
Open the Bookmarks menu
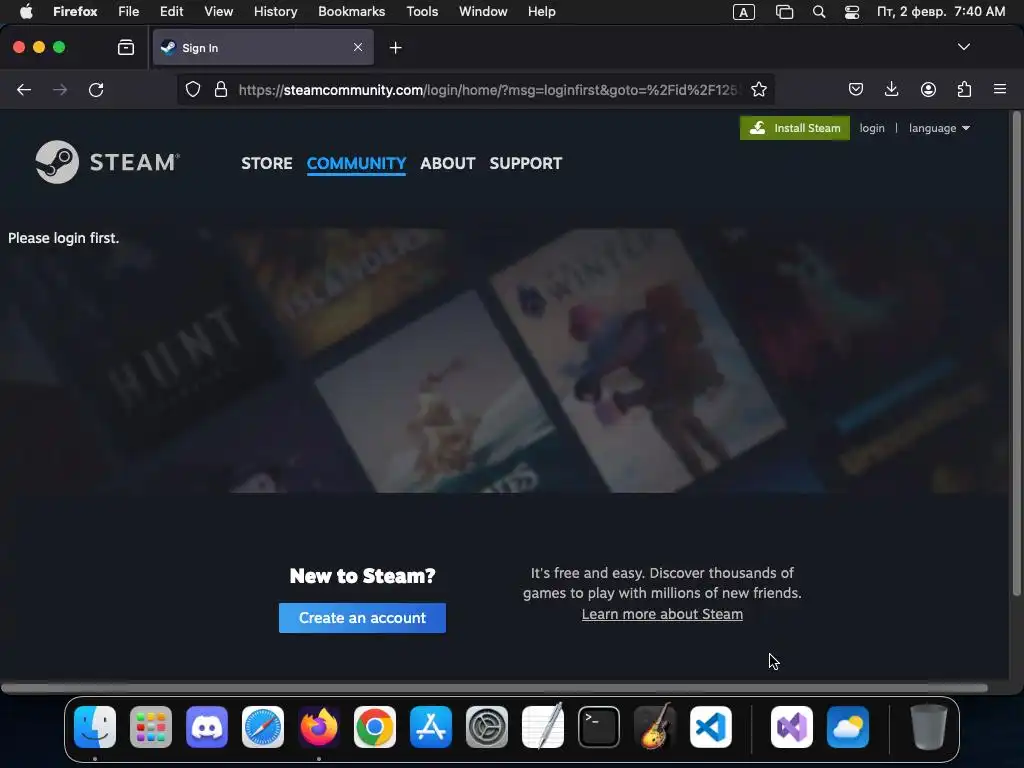pos(351,12)
